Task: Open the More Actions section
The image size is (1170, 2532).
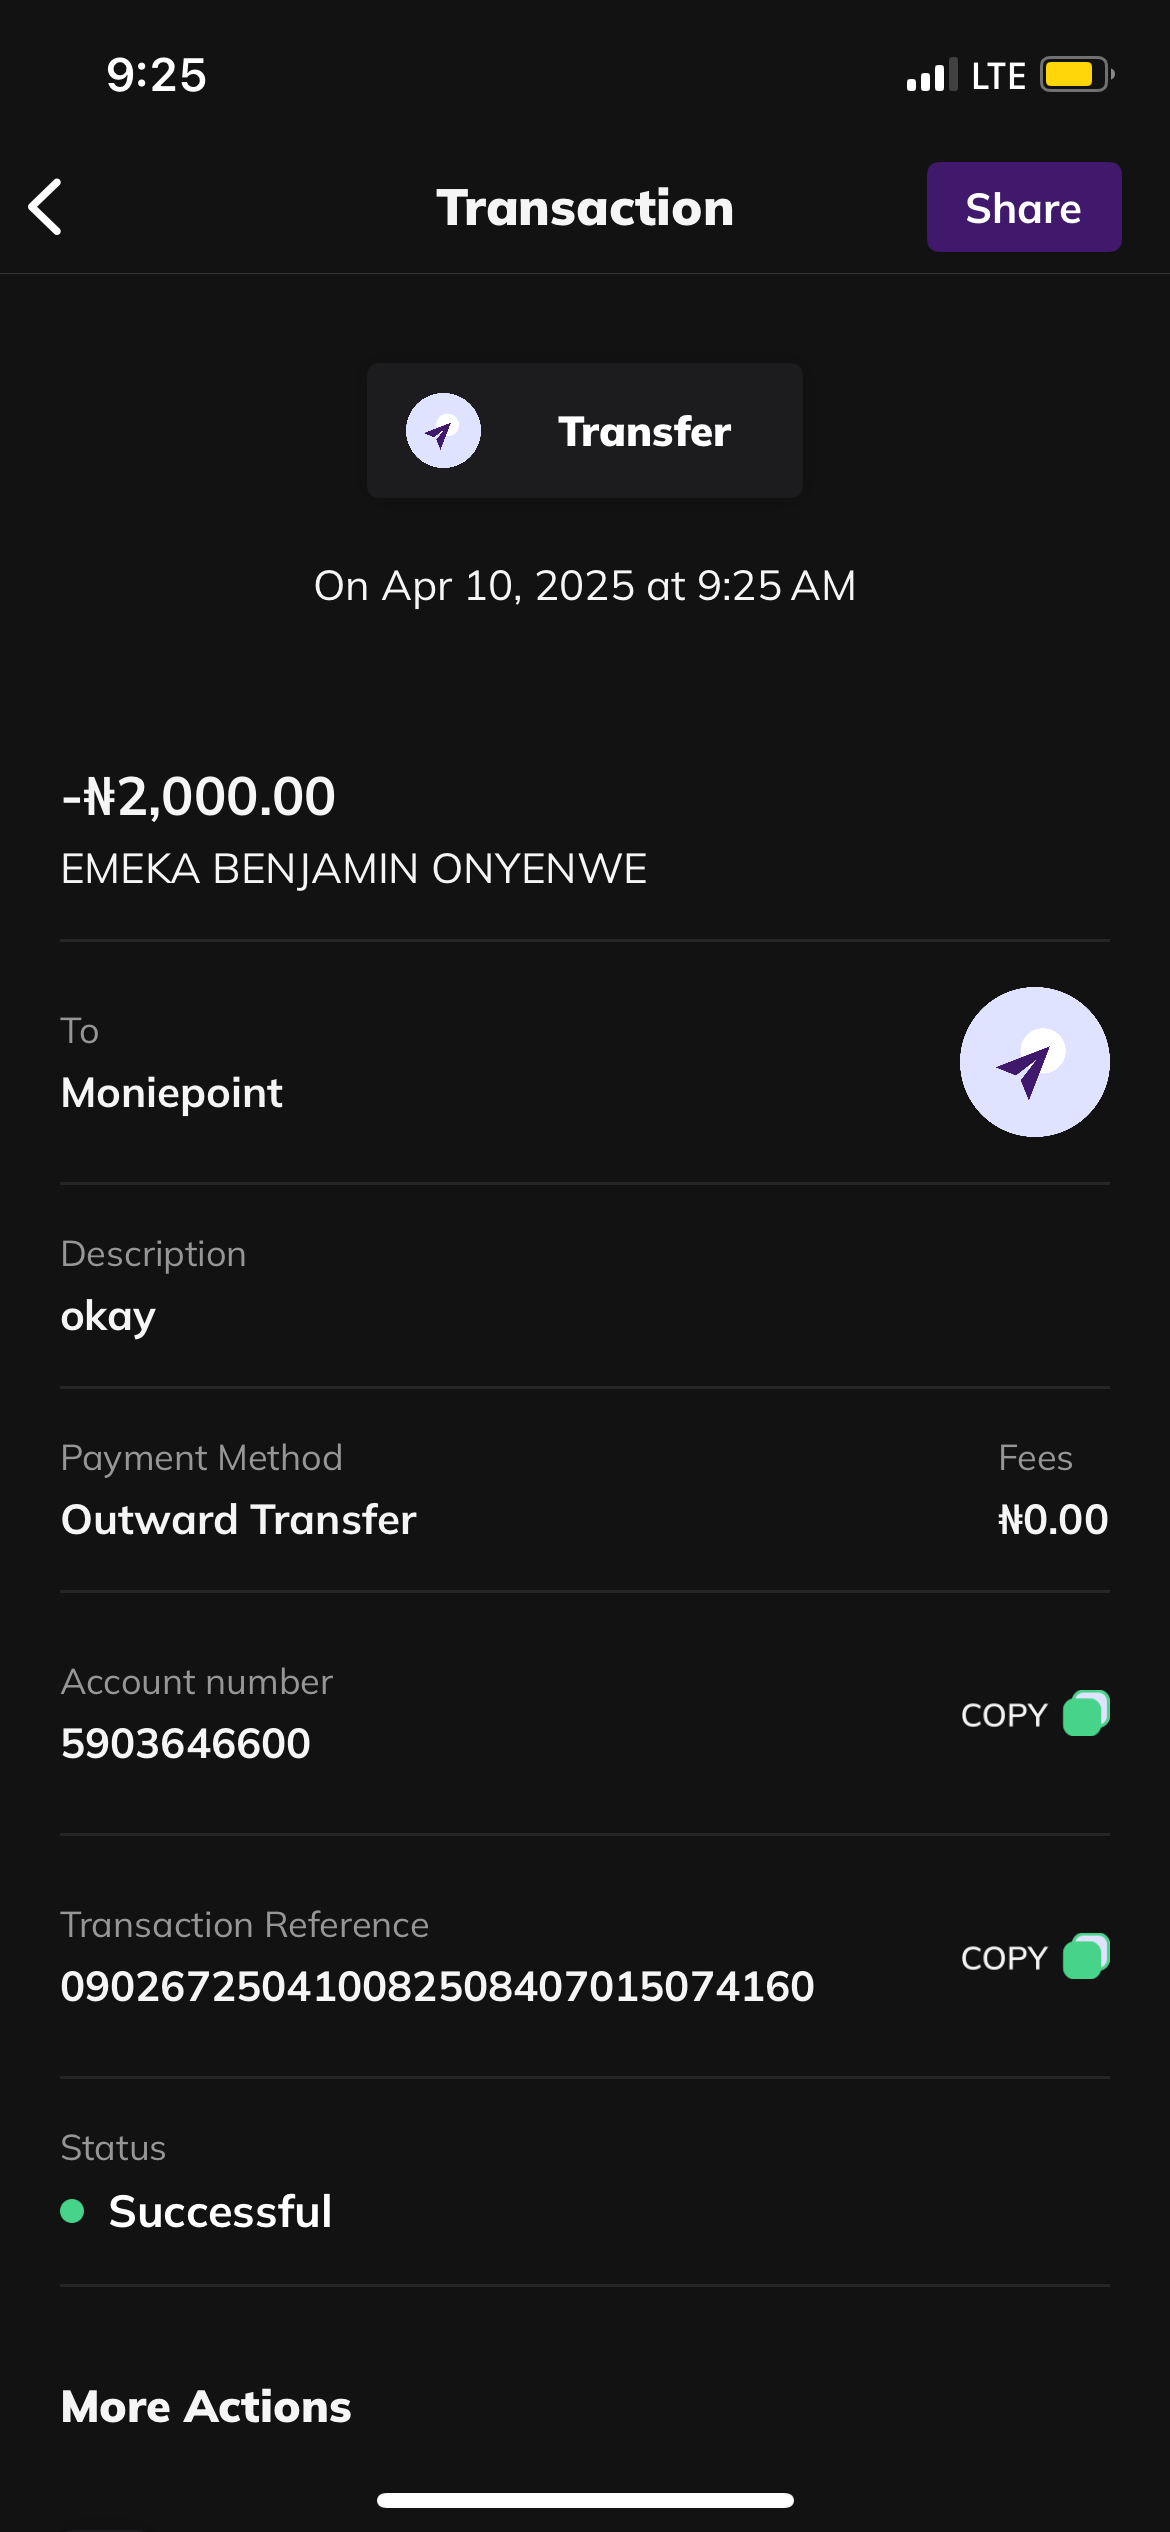Action: click(206, 2407)
